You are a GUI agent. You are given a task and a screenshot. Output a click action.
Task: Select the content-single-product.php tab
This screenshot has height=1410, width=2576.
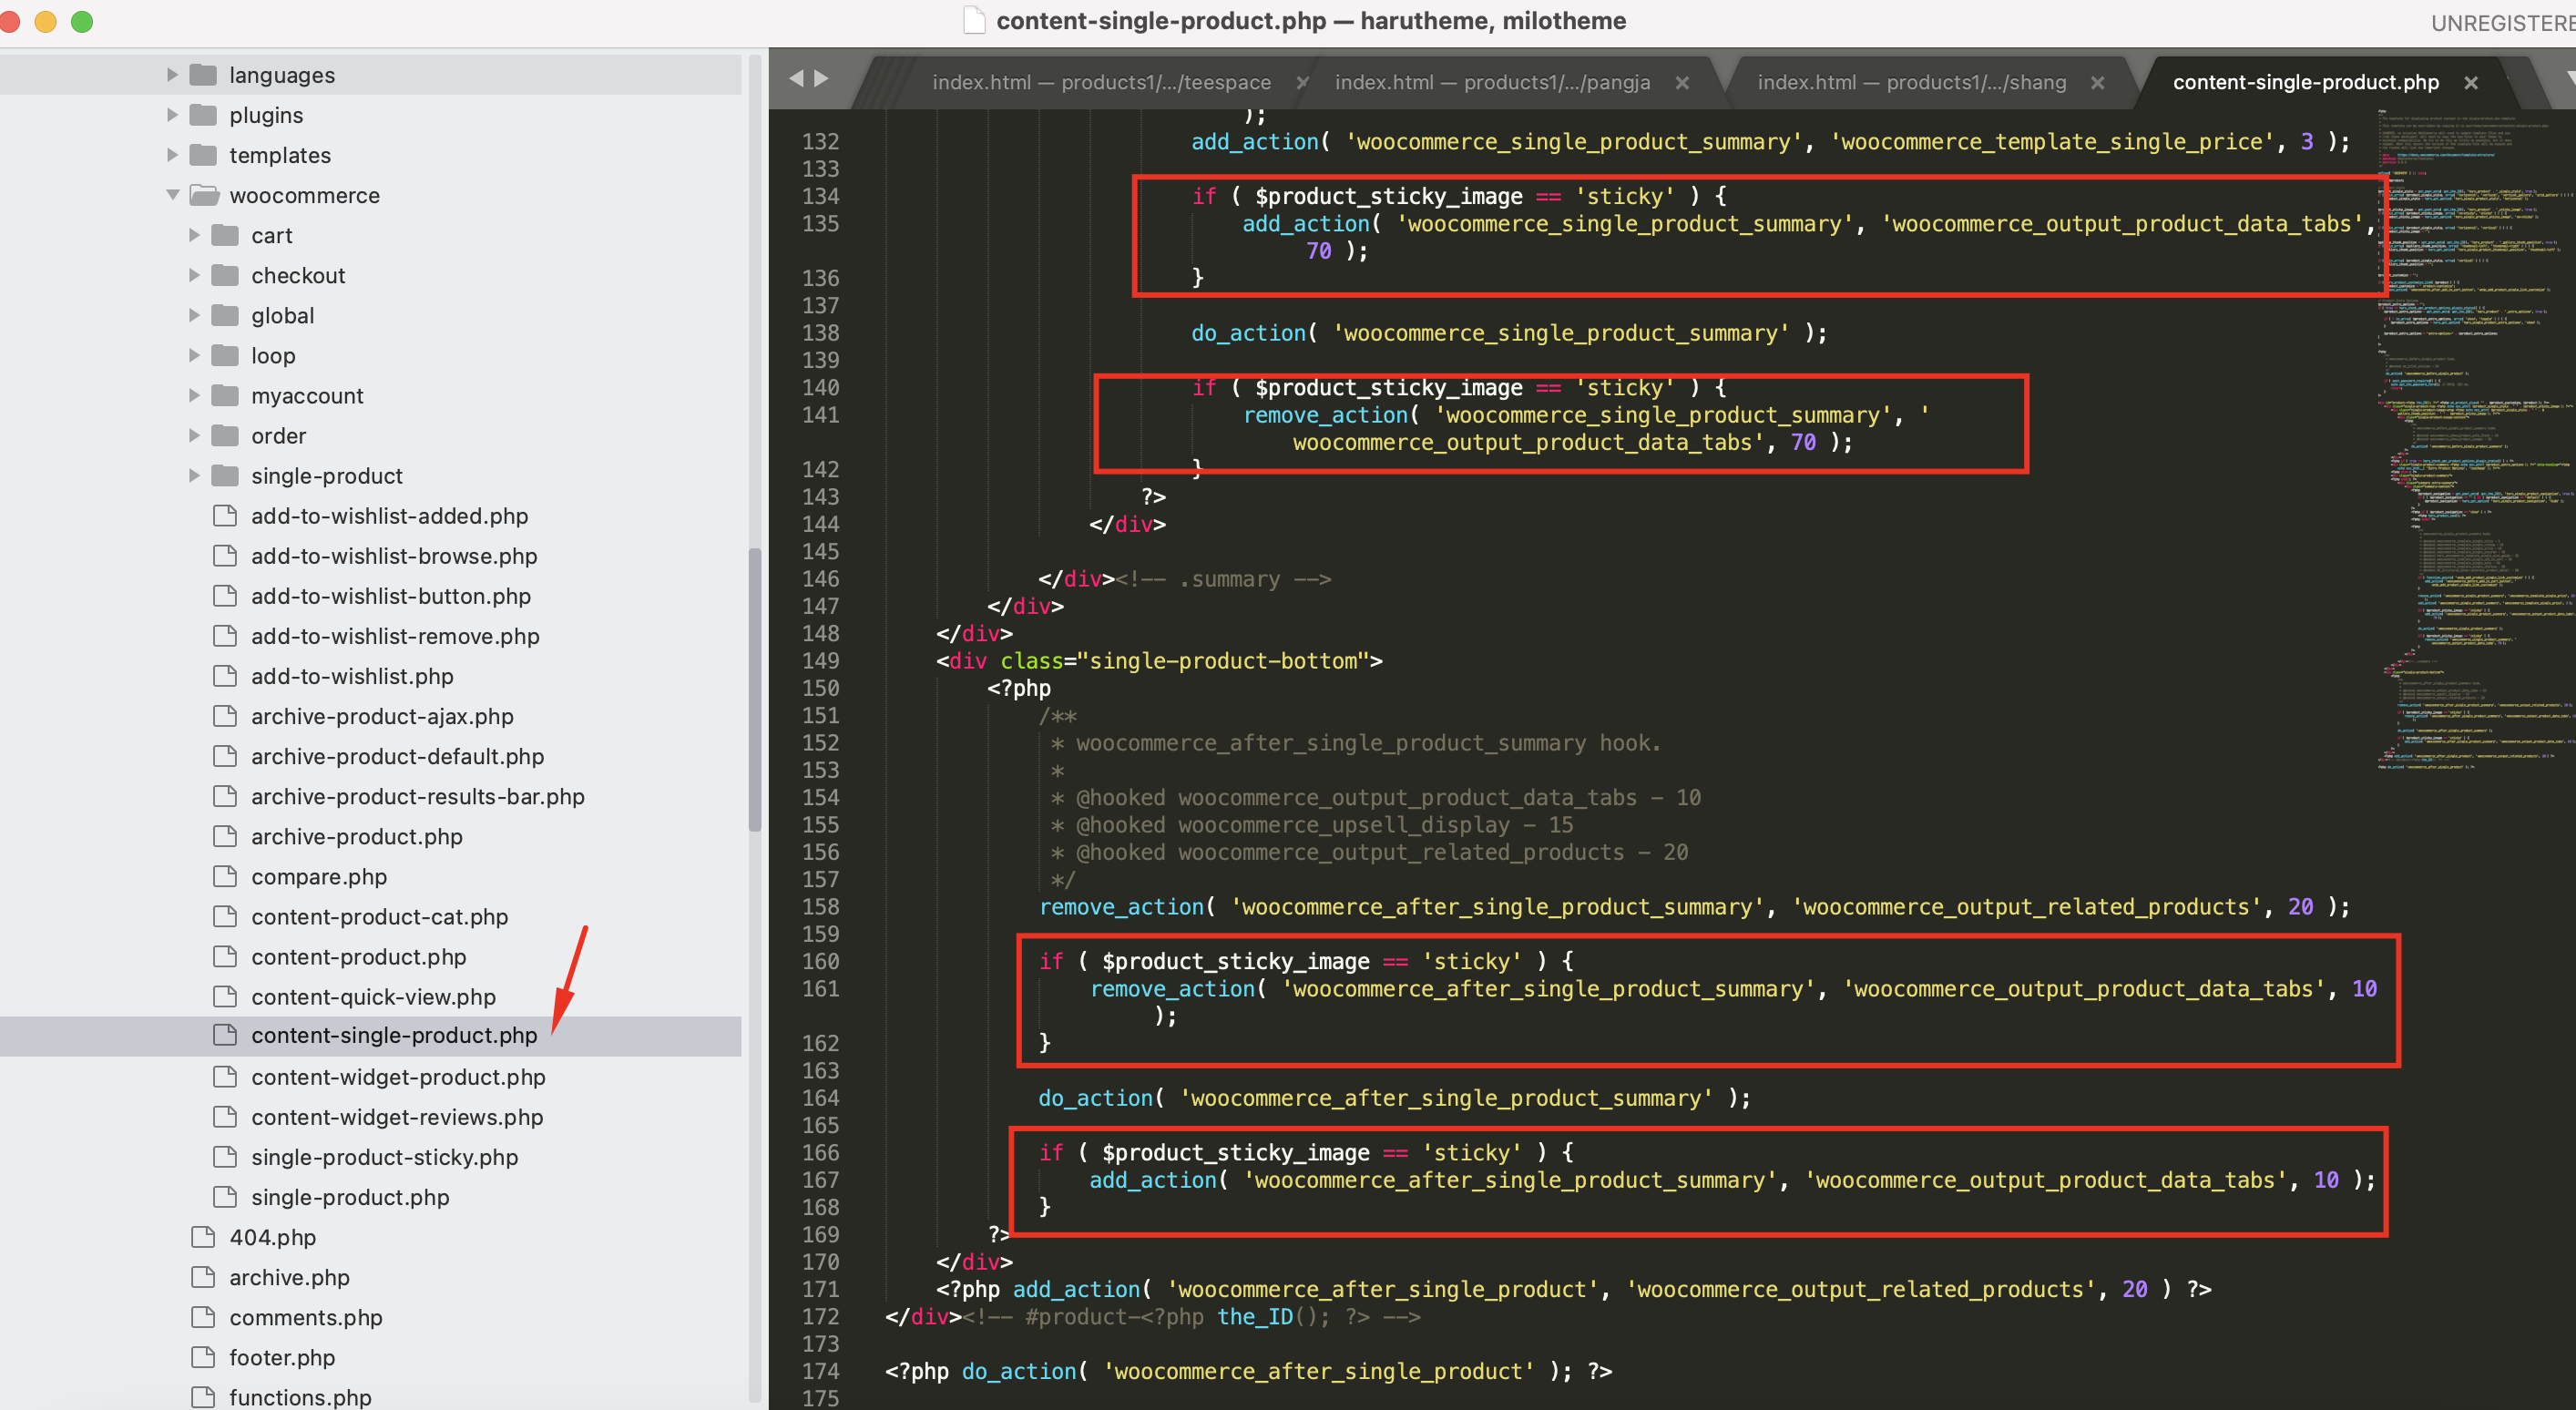click(x=2305, y=82)
